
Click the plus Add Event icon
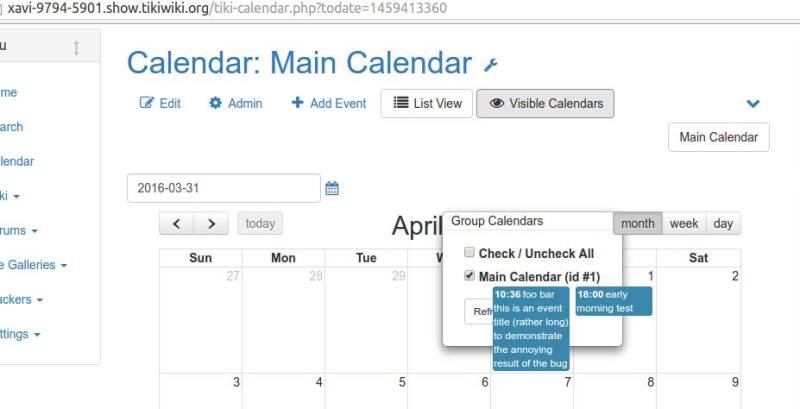click(x=297, y=103)
